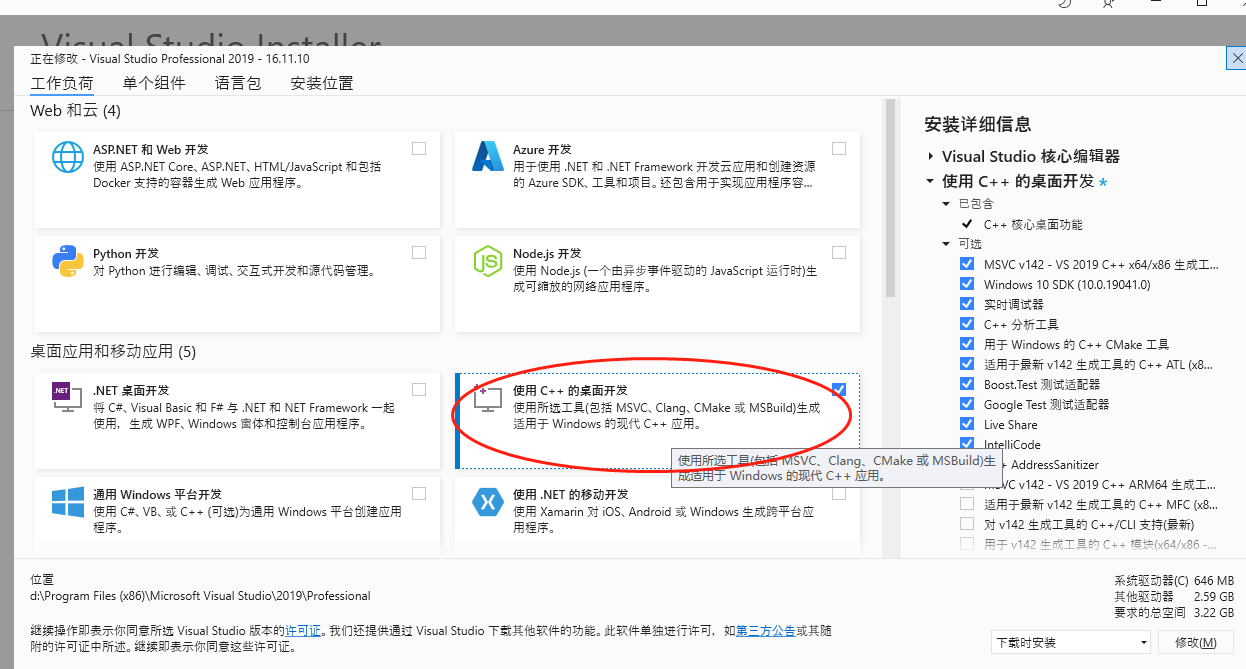Collapse 使用 C++ 的桌面开发 in installation details
Viewport: 1246px width, 669px height.
[929, 181]
